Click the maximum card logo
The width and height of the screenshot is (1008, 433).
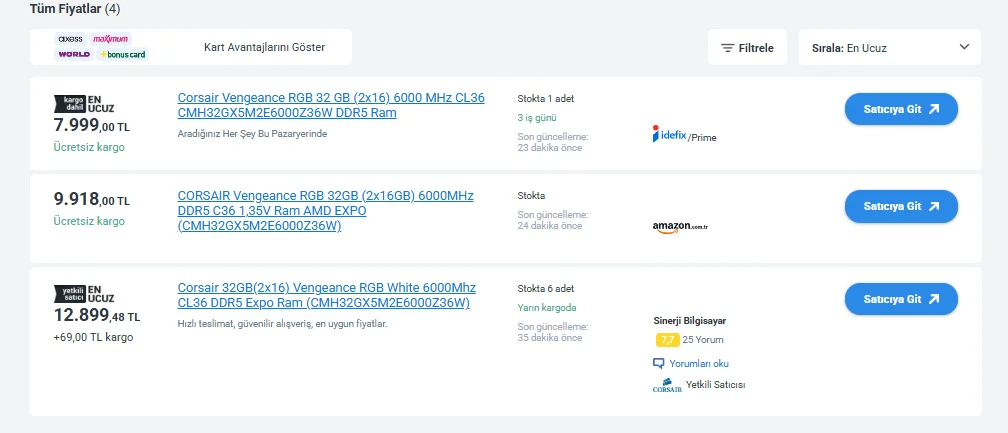coord(111,39)
